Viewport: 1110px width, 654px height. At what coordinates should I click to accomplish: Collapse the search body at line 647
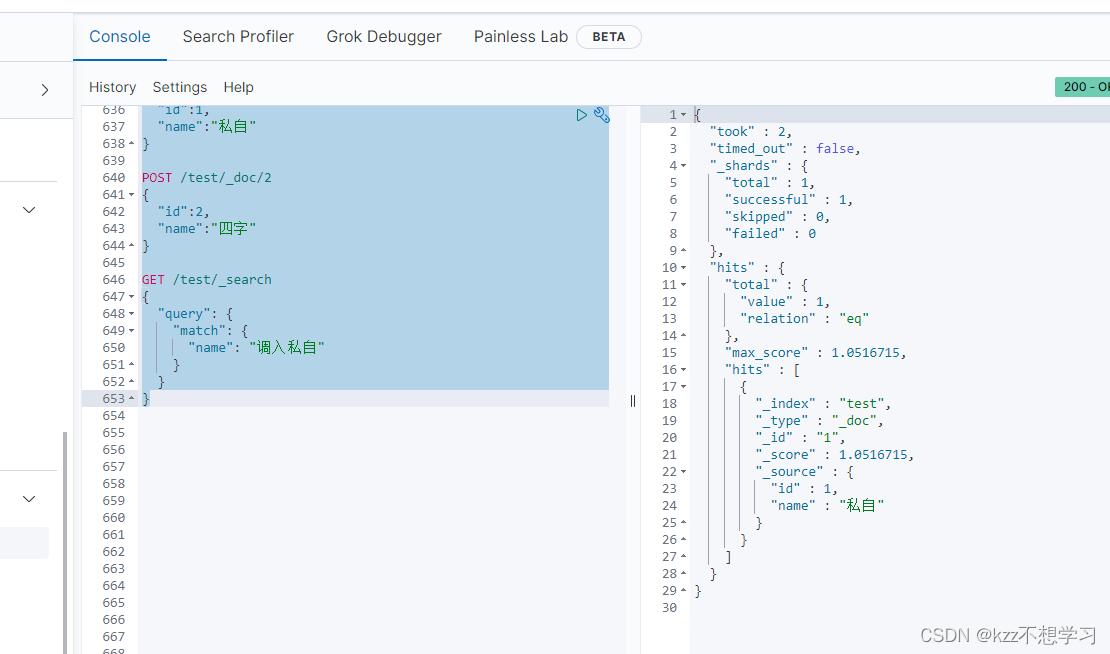[x=132, y=297]
